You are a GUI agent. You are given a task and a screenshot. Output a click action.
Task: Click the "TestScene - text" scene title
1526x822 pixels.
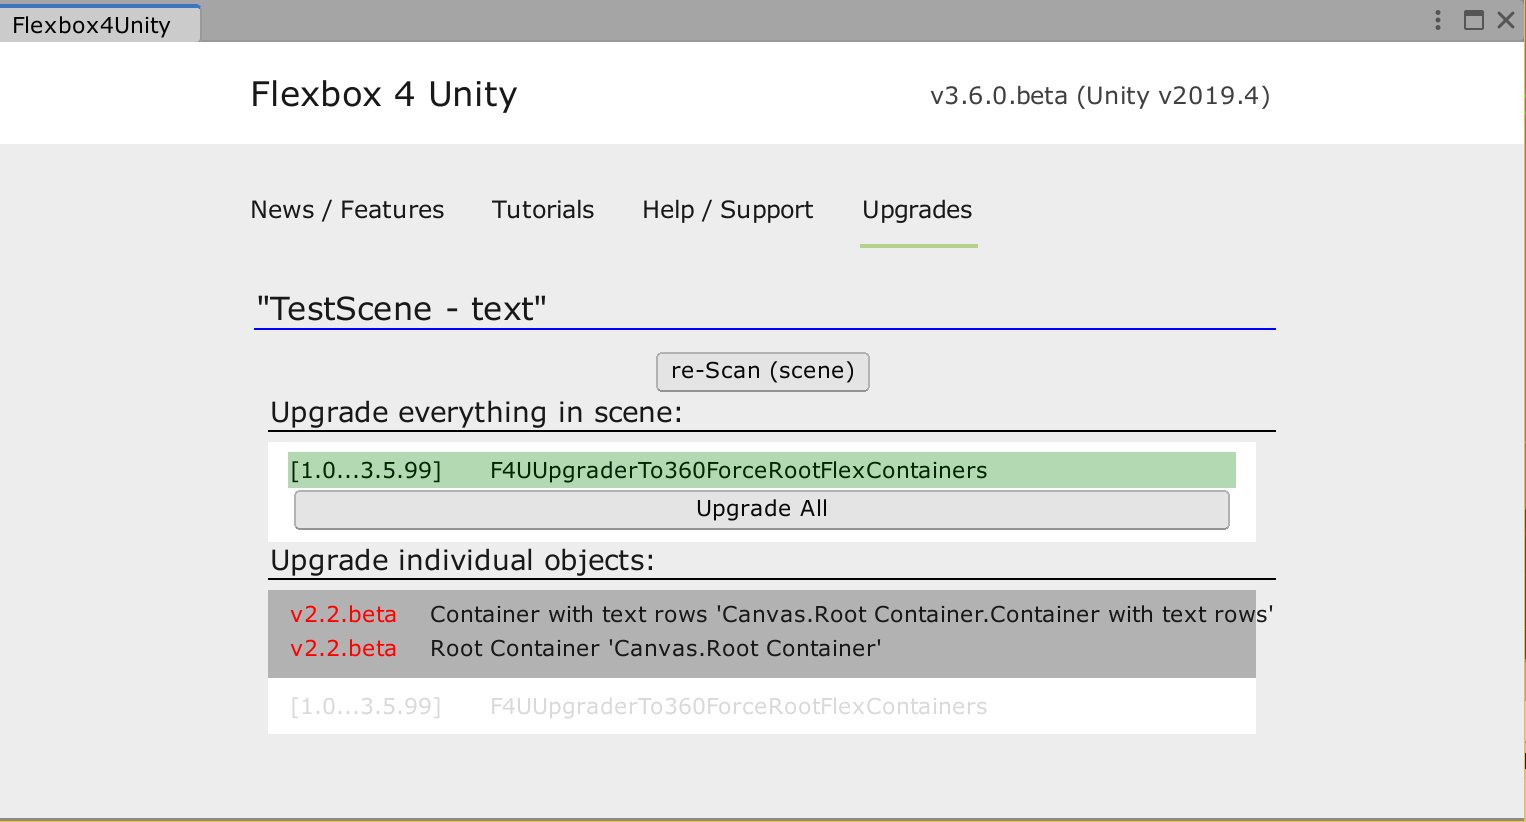402,308
